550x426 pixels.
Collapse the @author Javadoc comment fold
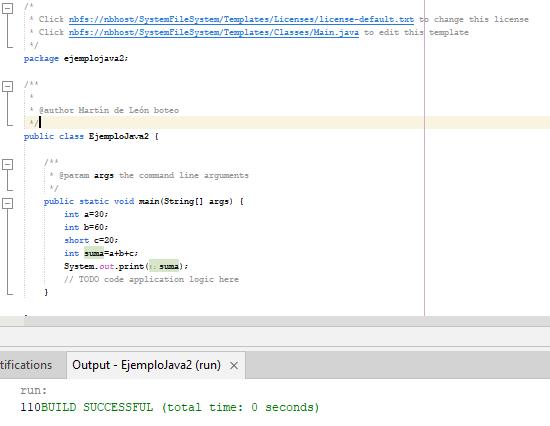8,86
